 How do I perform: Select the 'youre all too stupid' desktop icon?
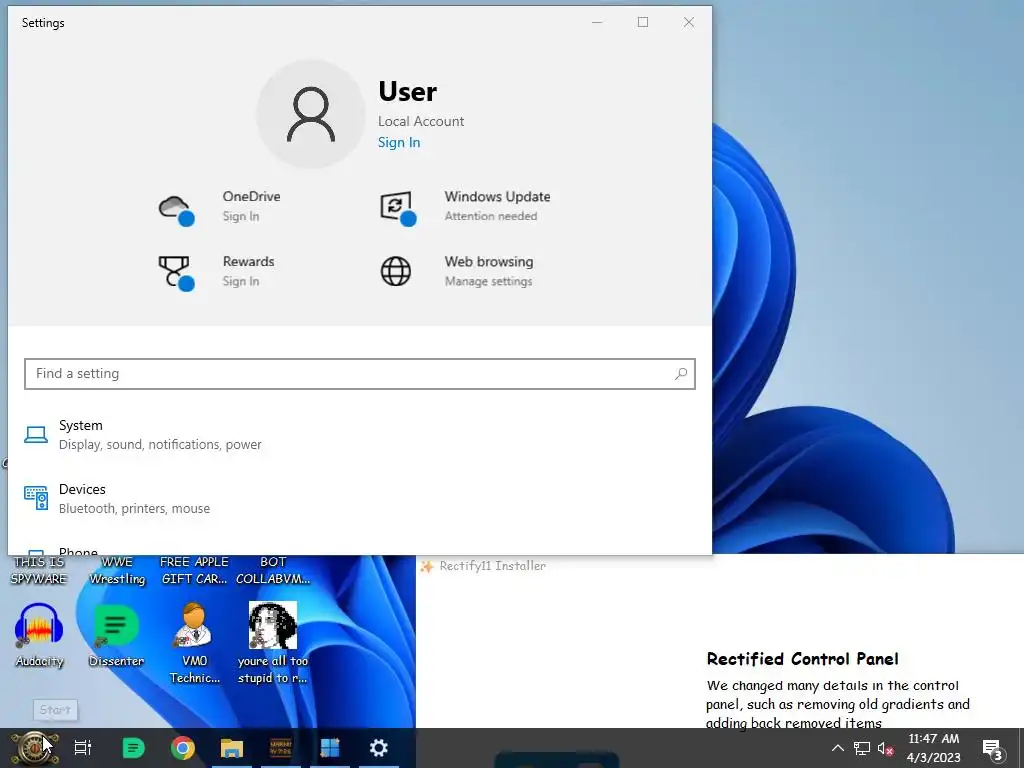pyautogui.click(x=272, y=643)
